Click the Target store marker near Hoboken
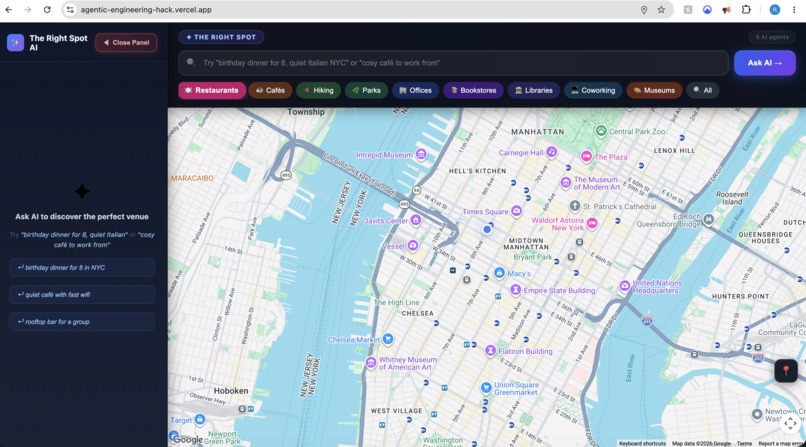Screen dimensions: 806x447 [x=200, y=419]
